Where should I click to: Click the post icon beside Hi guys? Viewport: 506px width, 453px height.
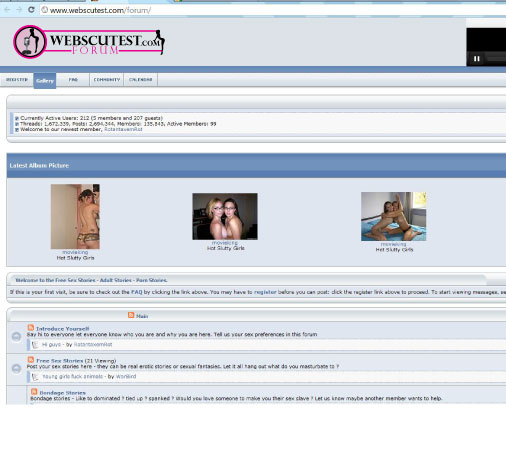pos(35,344)
